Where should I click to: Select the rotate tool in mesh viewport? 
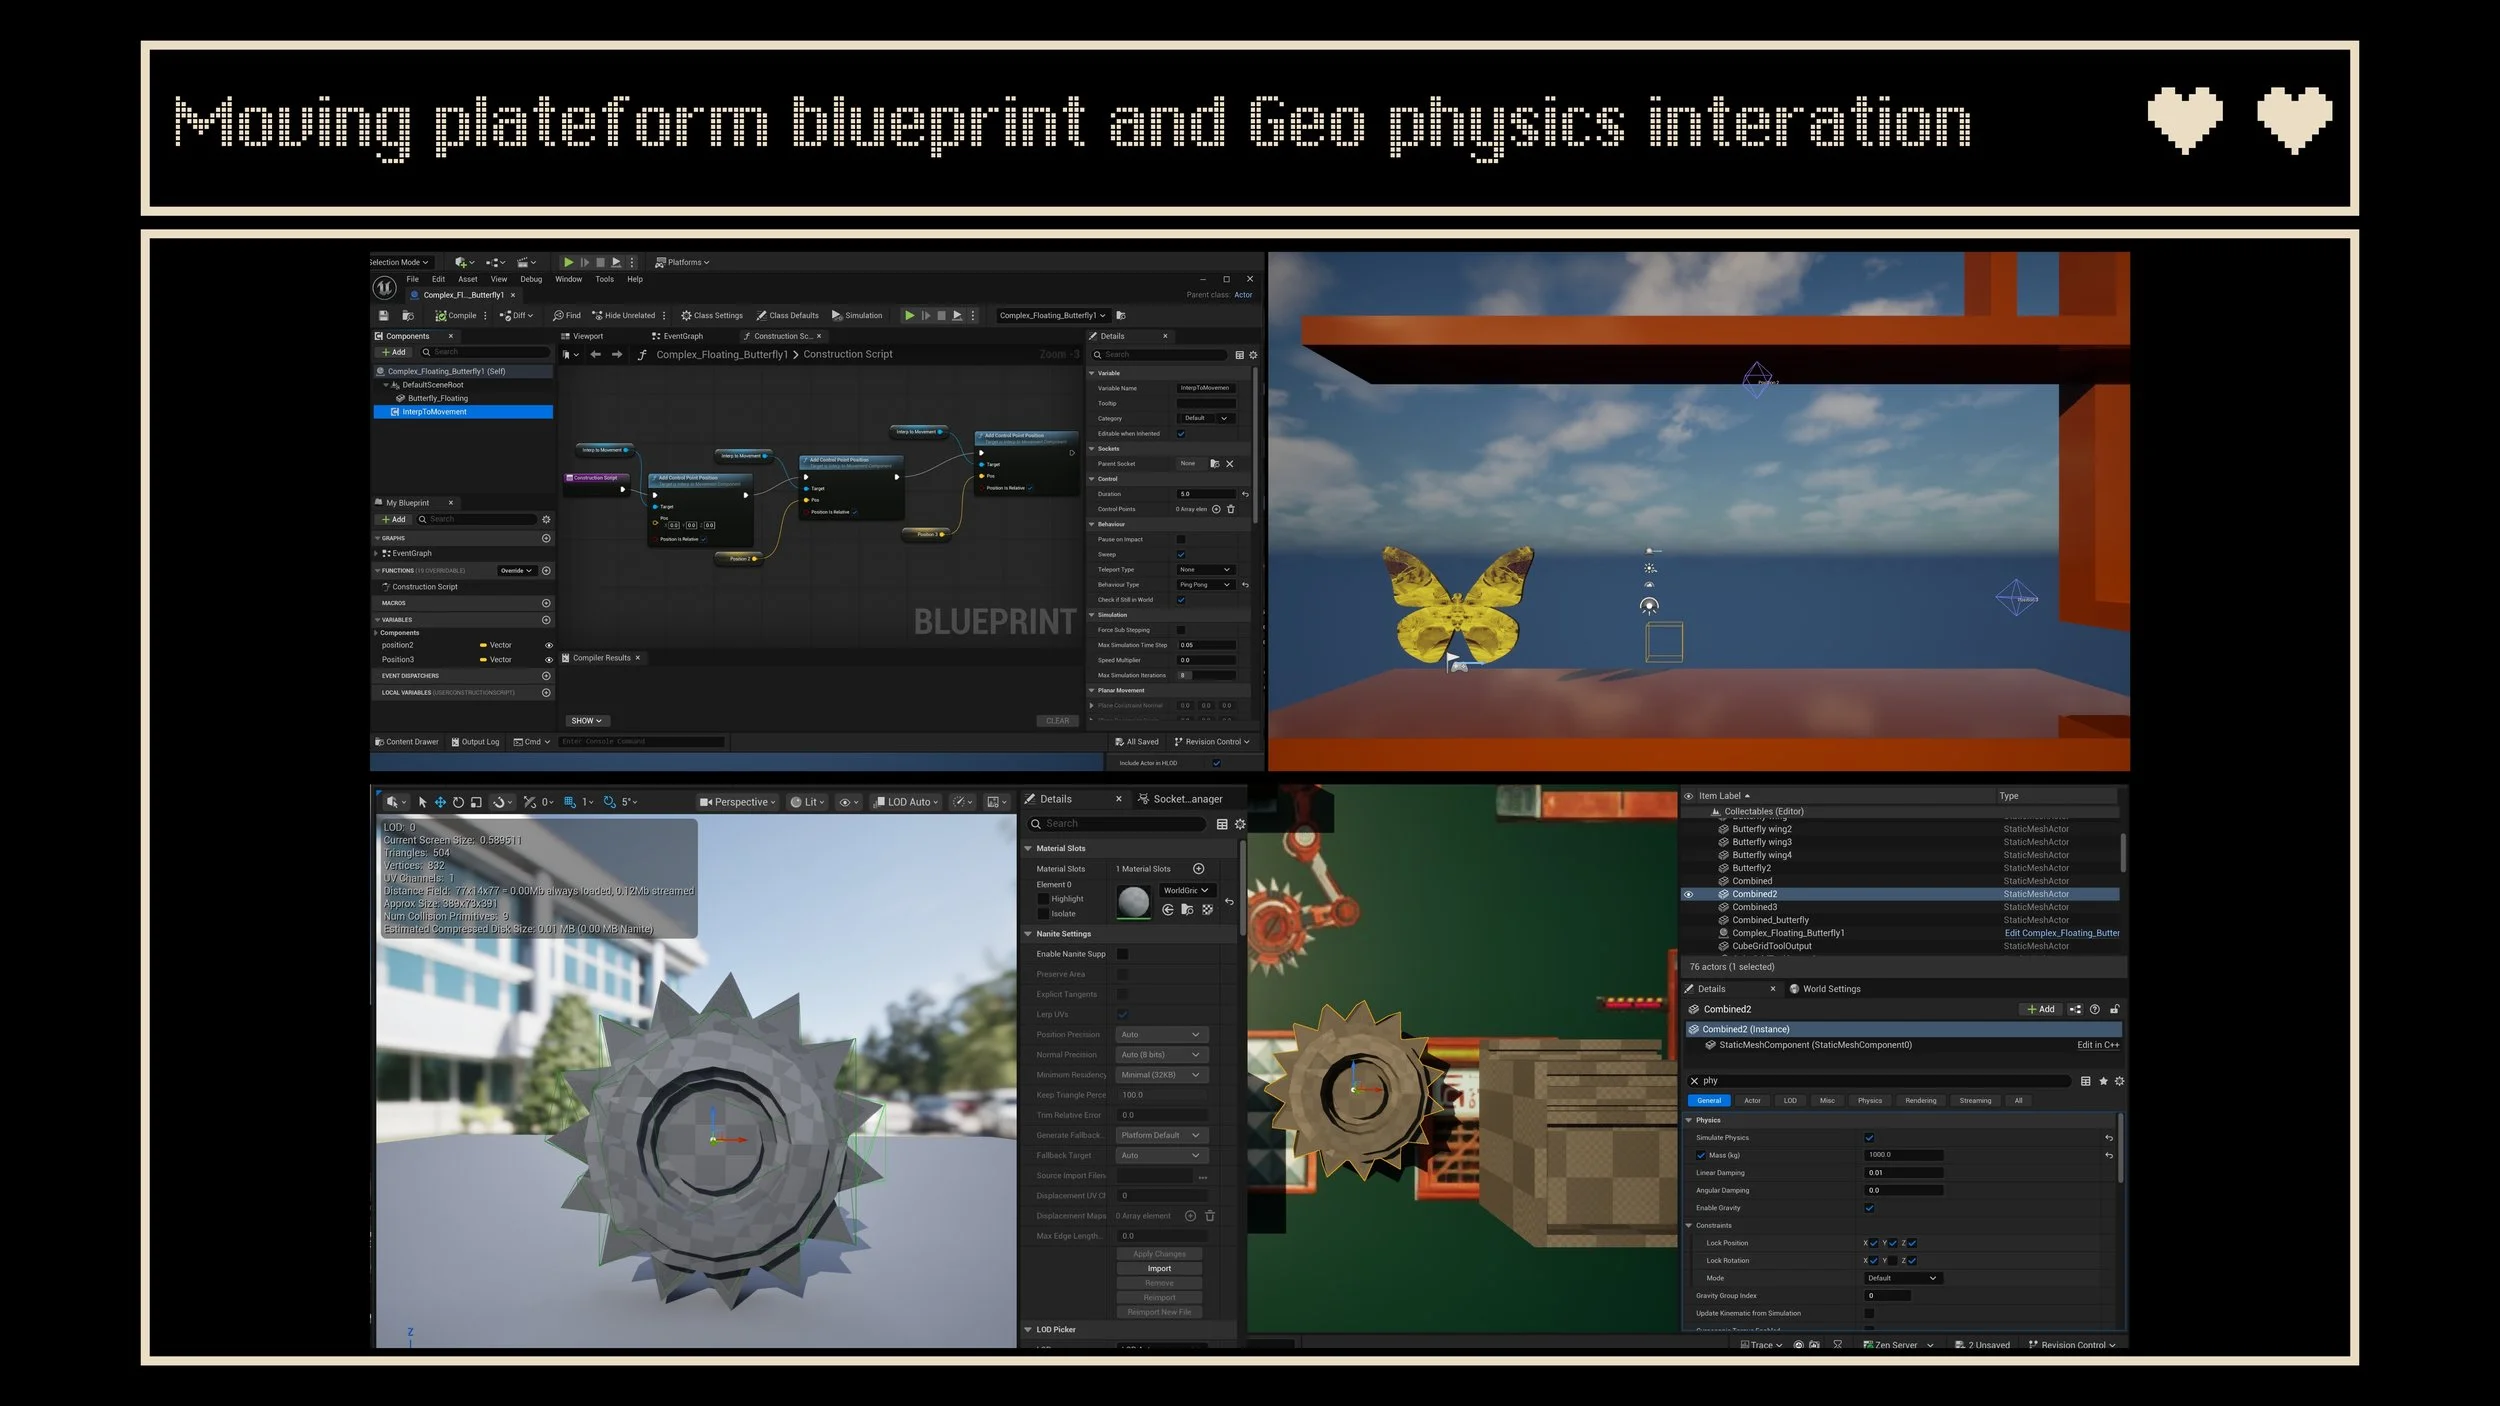458,802
